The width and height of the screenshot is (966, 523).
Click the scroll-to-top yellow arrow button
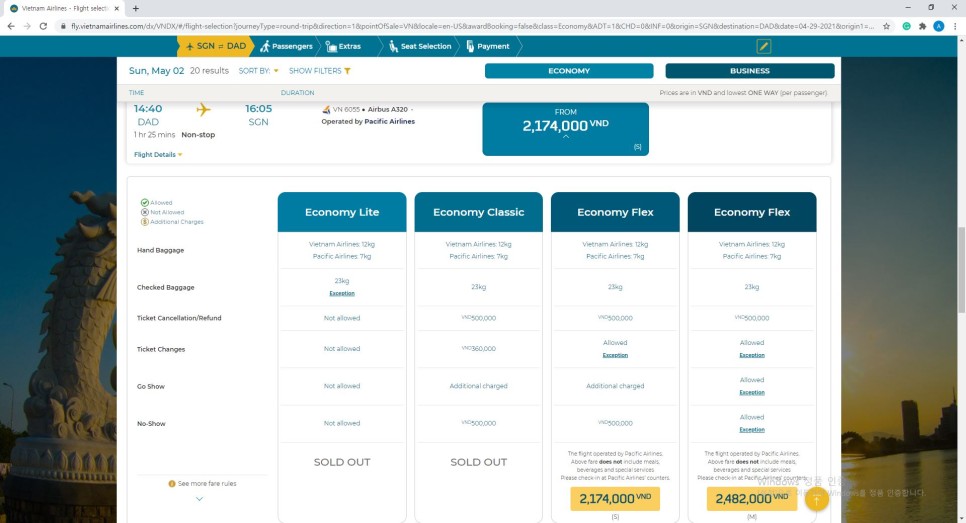tap(816, 500)
